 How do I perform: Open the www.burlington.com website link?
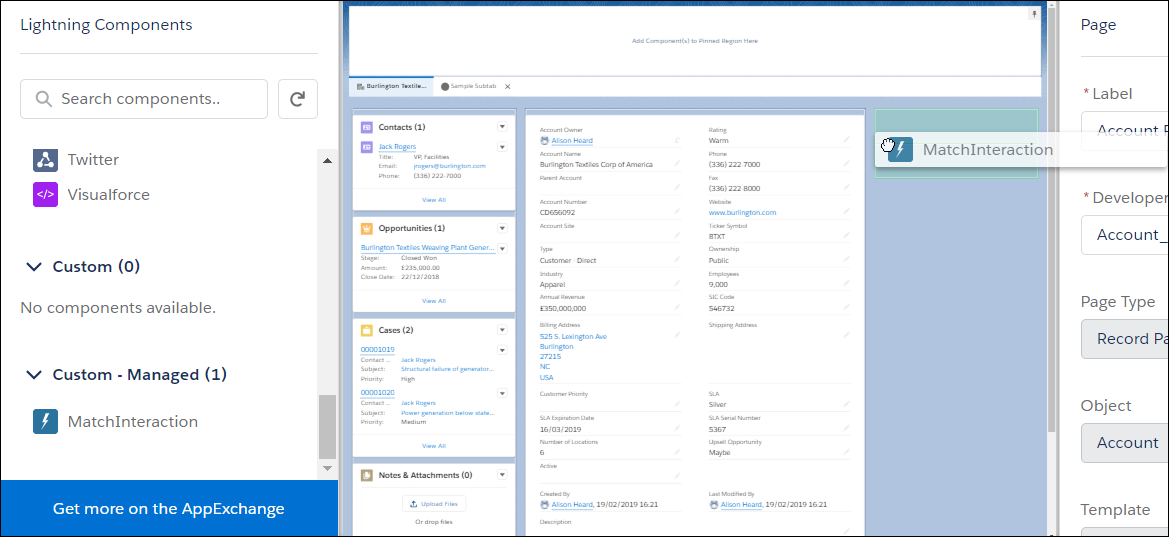pos(742,212)
